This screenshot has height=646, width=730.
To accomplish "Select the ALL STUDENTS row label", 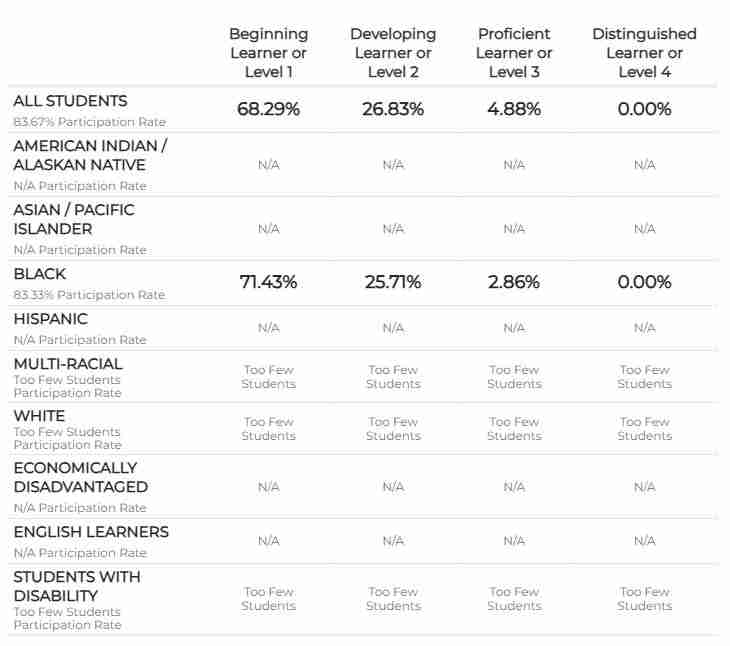I will point(70,101).
